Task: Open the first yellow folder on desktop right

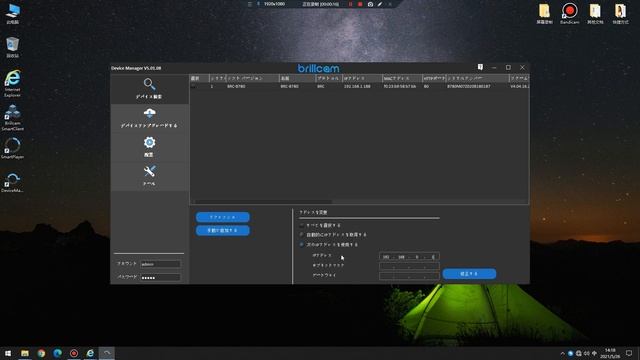Action: pyautogui.click(x=544, y=13)
